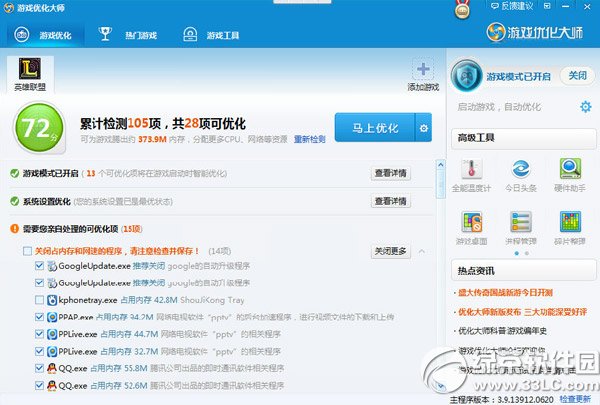Uncheck PPLive.exe 44.7M checkbox
Image resolution: width=600 pixels, height=405 pixels.
(x=39, y=334)
